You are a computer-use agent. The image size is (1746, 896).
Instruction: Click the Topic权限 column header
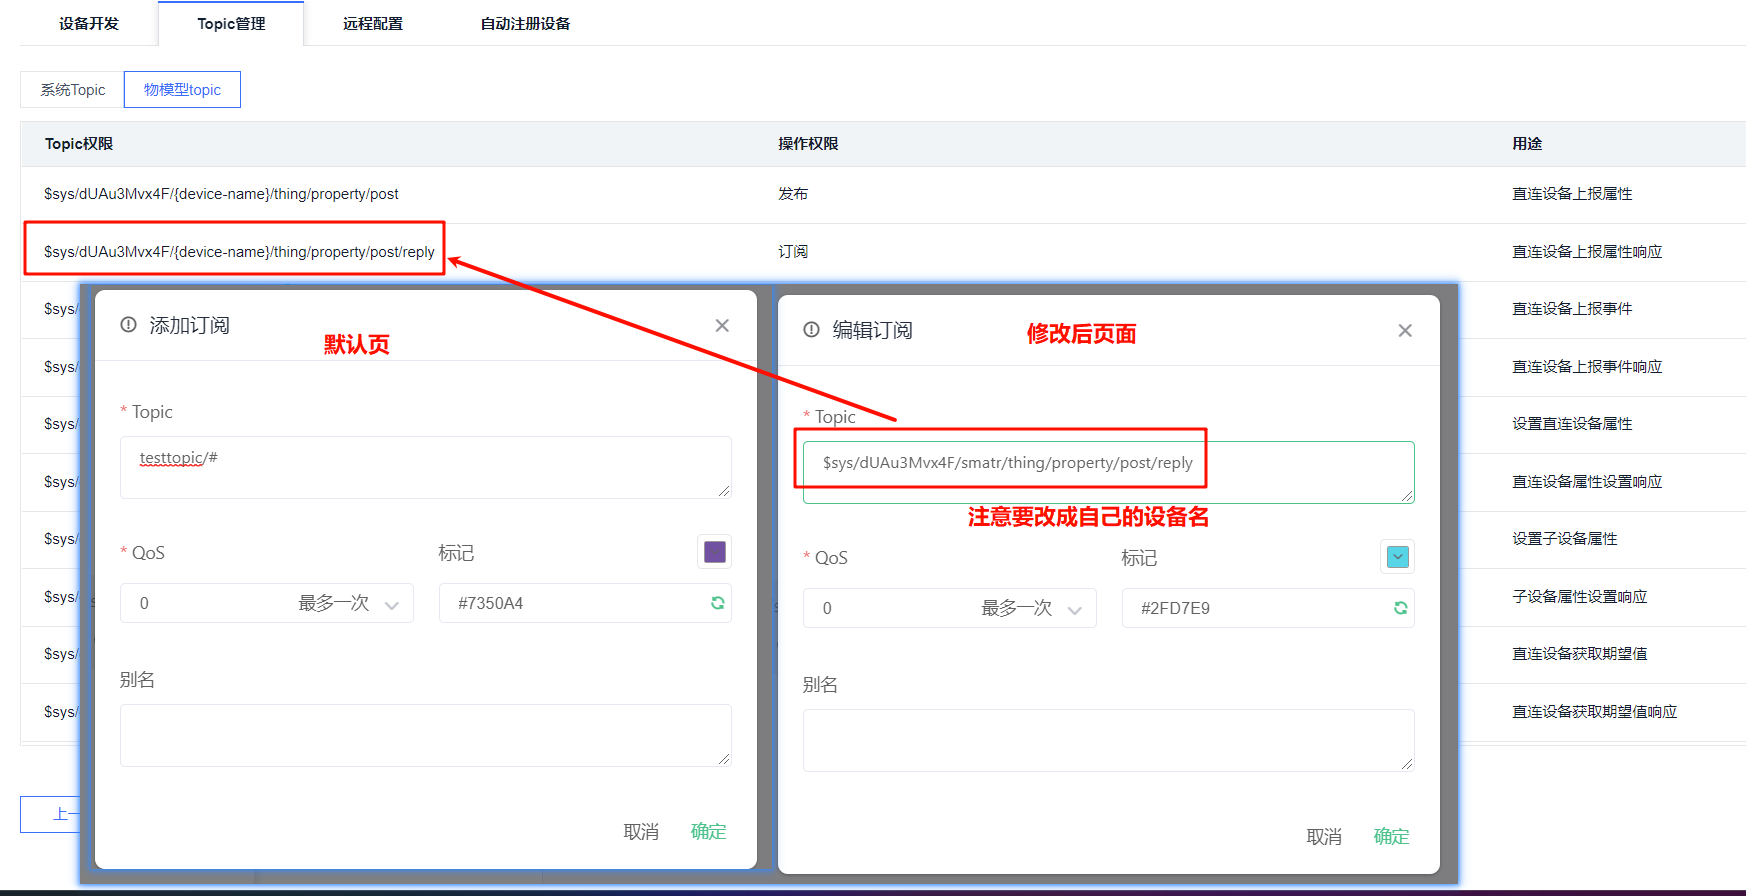(79, 144)
